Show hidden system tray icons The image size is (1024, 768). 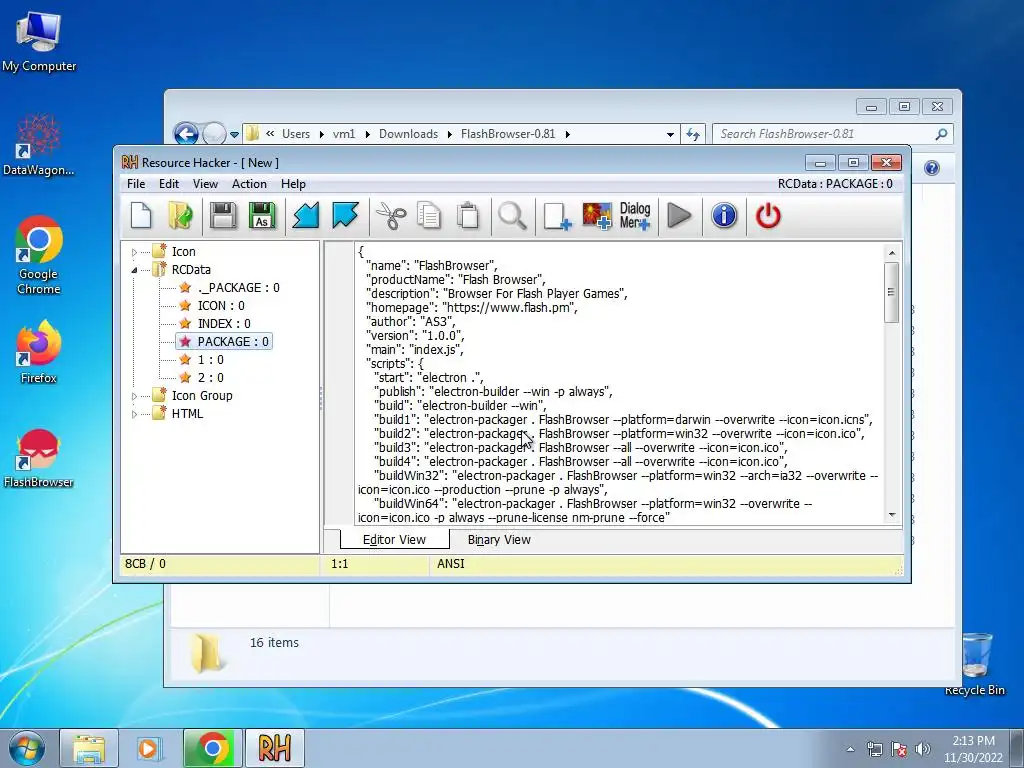(x=850, y=749)
